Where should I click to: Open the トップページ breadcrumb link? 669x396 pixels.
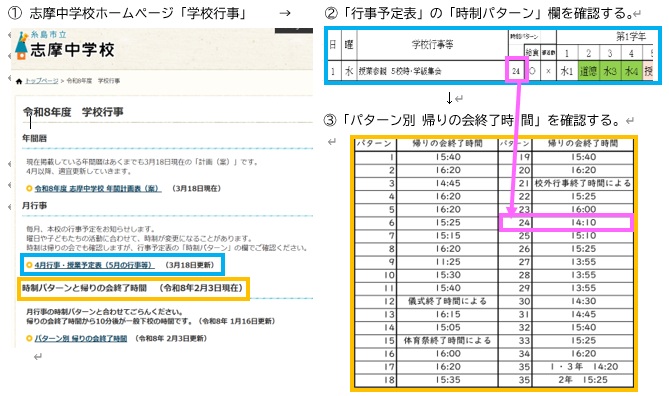pyautogui.click(x=41, y=81)
